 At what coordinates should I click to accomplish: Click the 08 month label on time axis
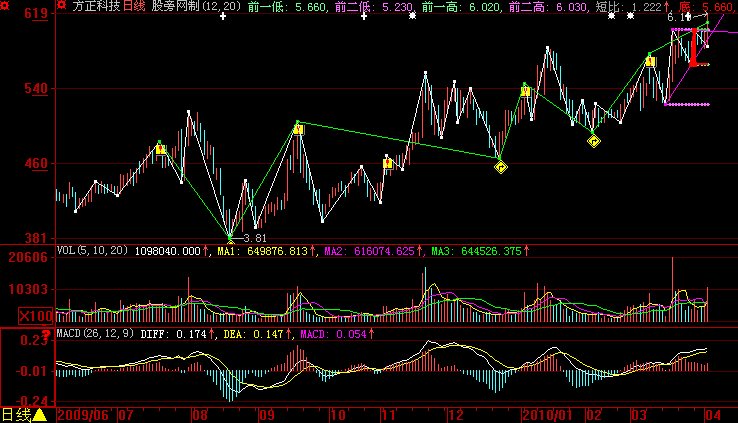[200, 415]
